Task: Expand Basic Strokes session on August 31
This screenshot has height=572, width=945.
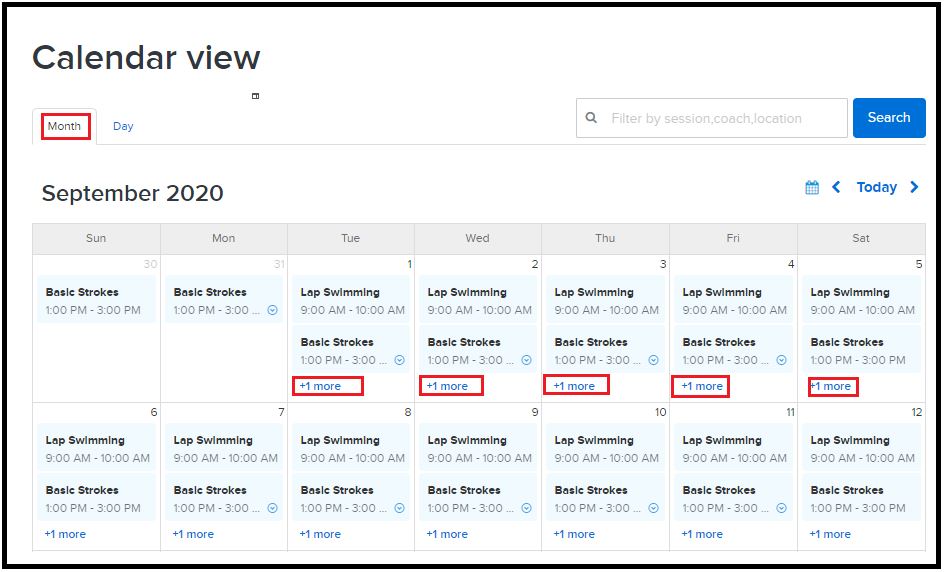Action: tap(272, 310)
